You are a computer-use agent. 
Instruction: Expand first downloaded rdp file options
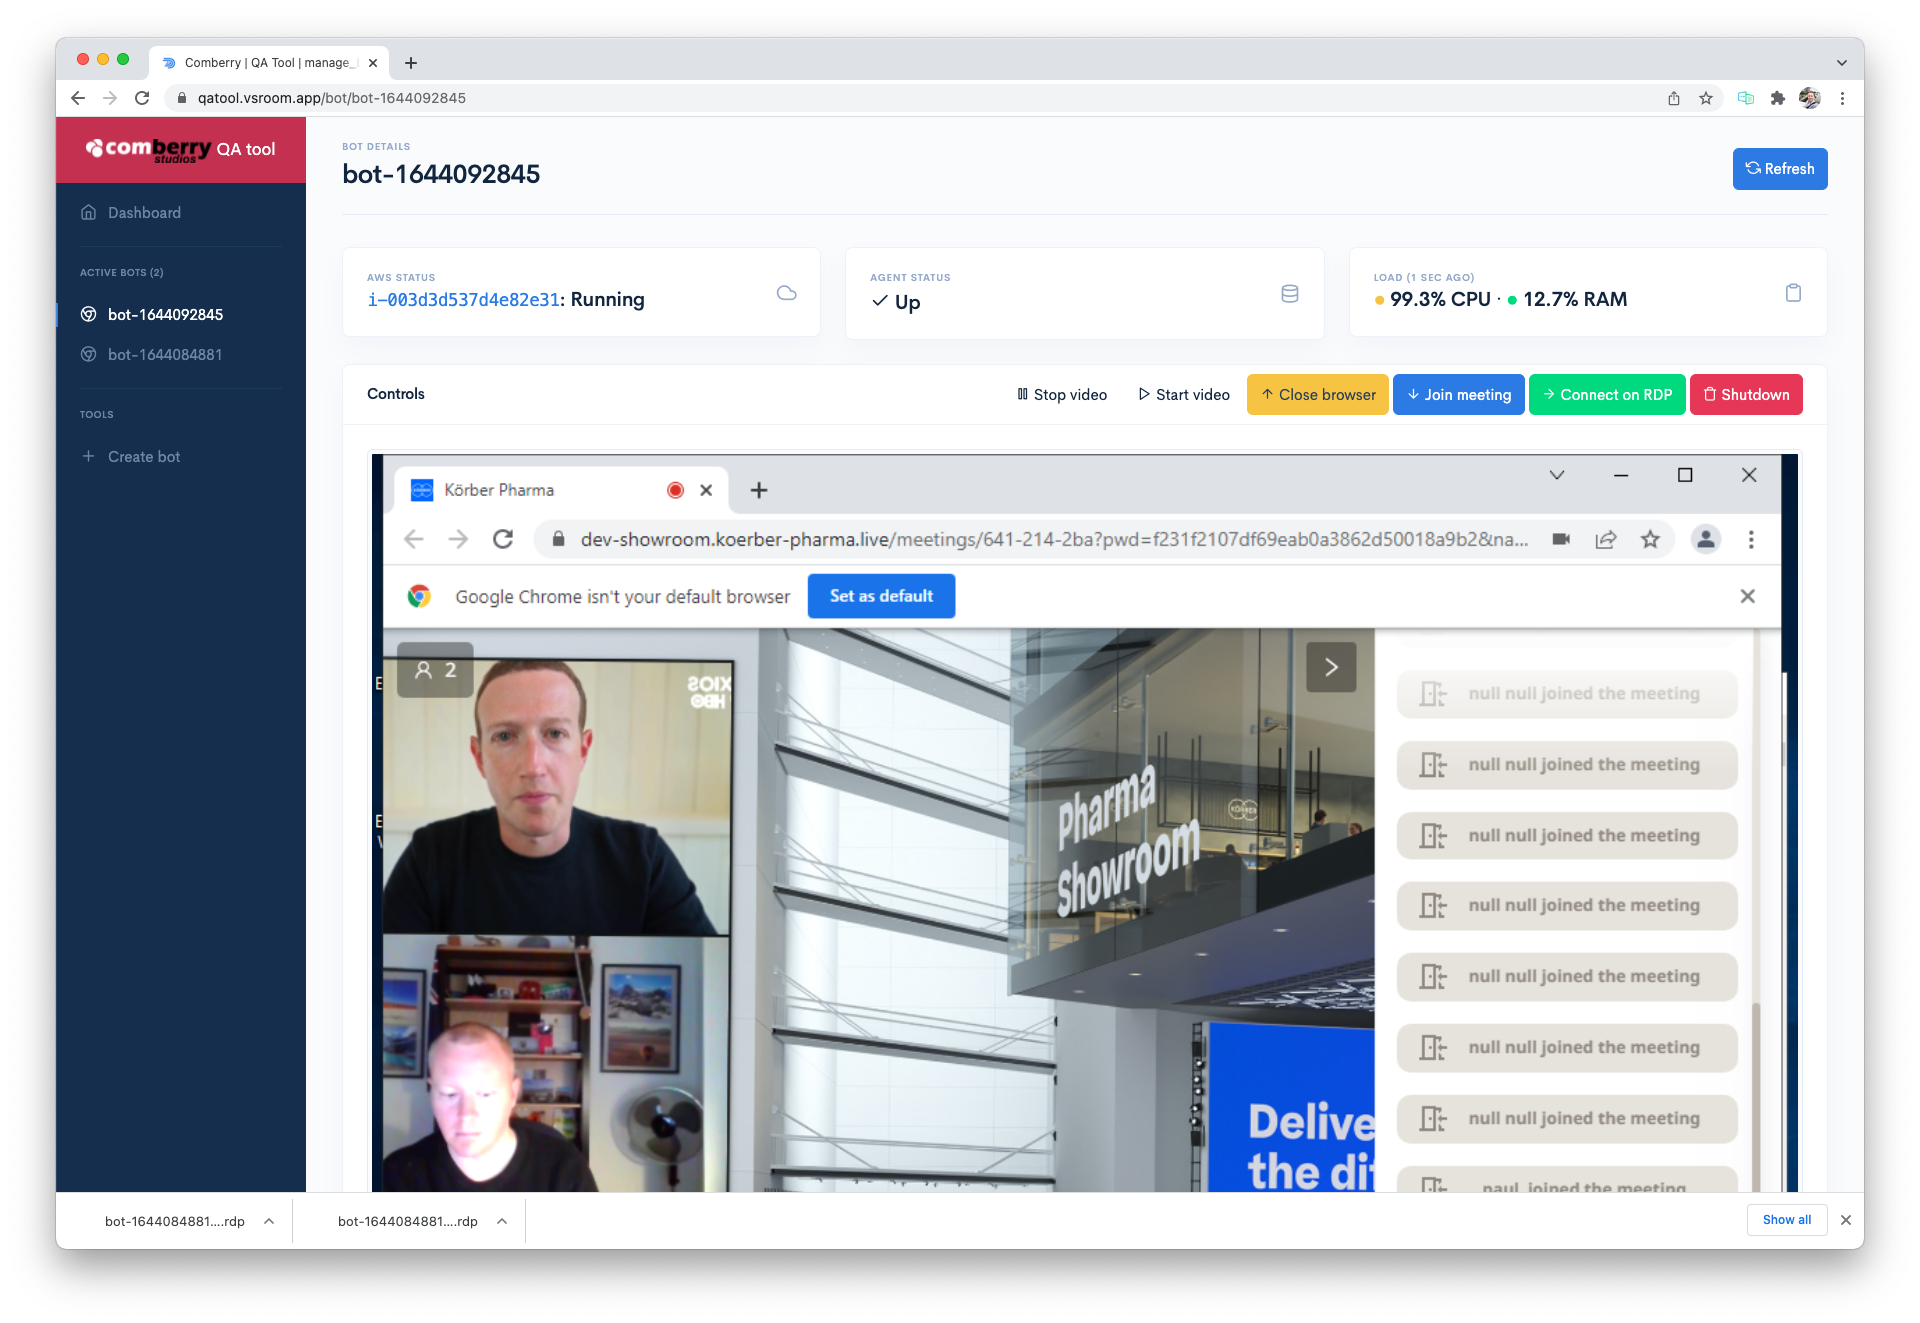point(269,1221)
